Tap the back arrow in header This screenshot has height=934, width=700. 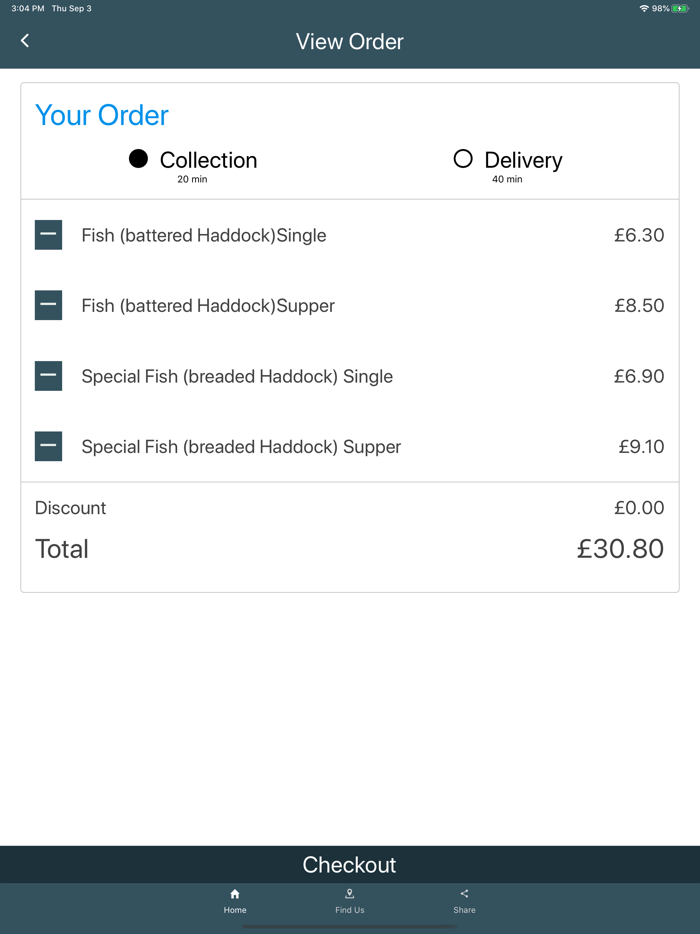[25, 41]
